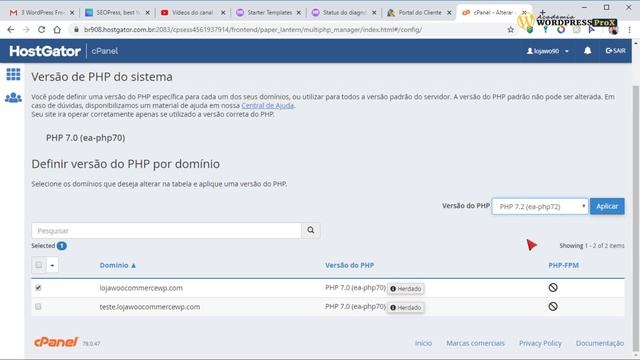The width and height of the screenshot is (640, 360).
Task: Focus the Pesquisar search field
Action: 167,230
